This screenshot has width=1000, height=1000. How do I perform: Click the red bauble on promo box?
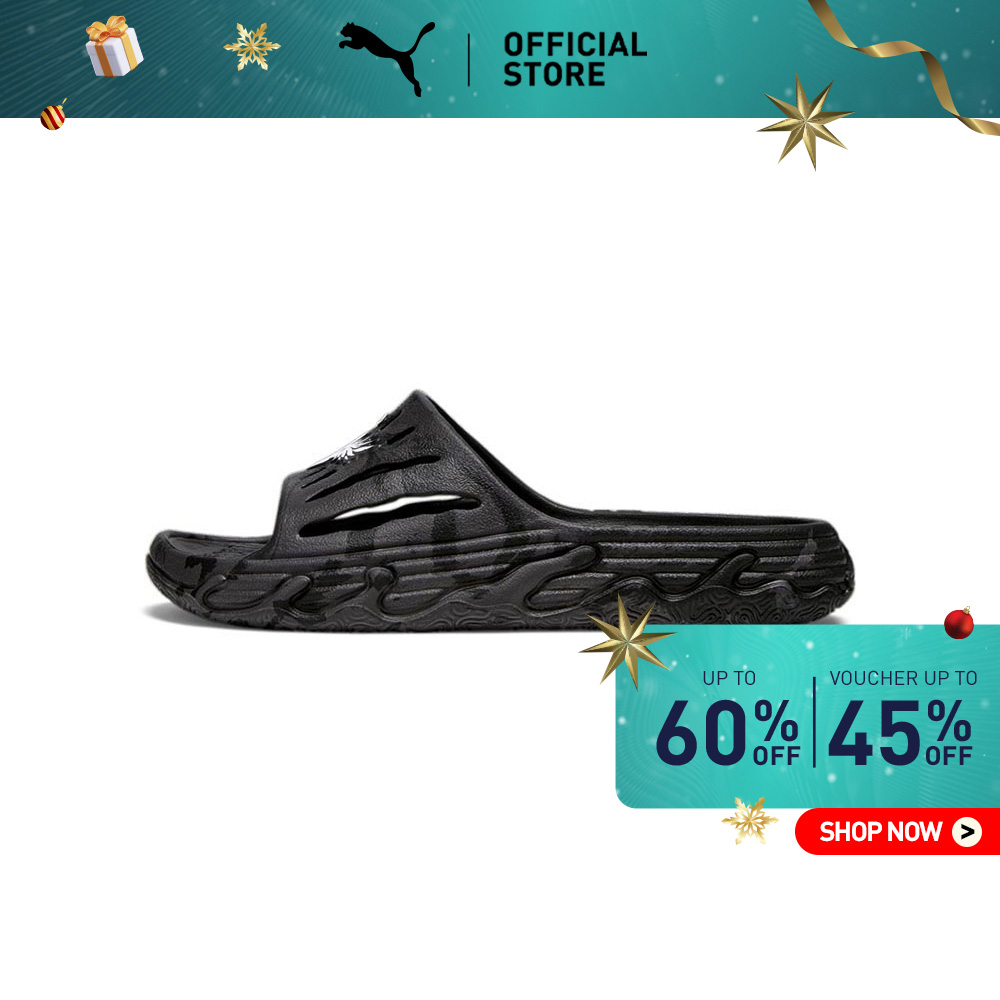click(959, 623)
